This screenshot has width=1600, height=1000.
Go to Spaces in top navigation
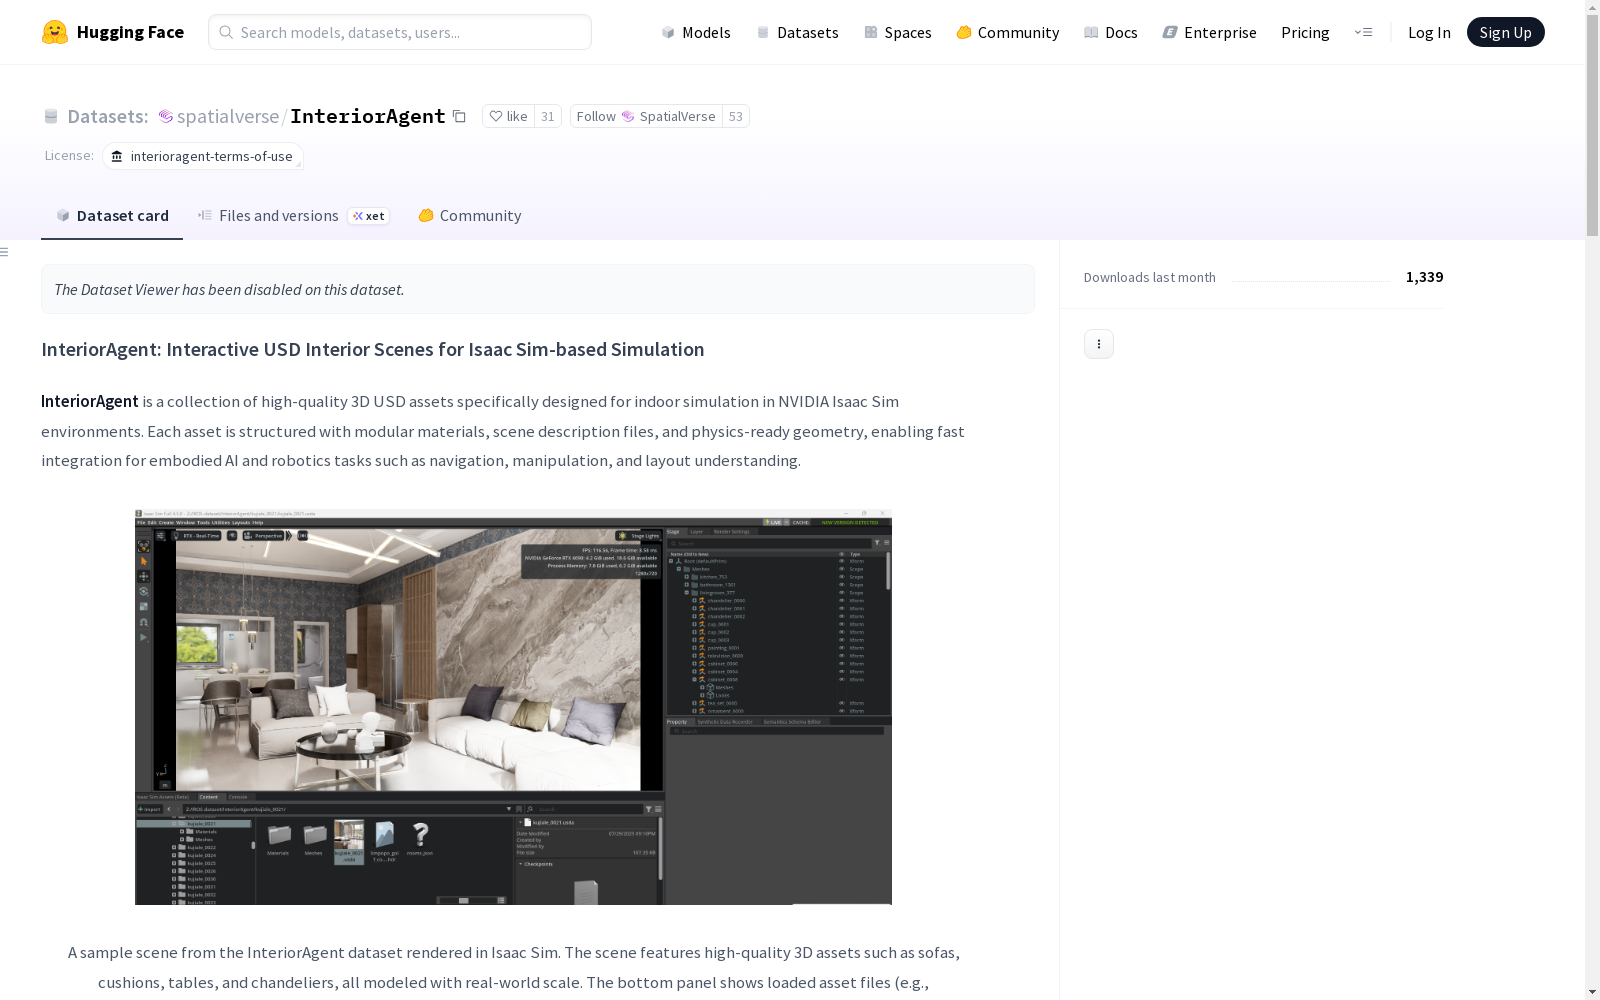(x=897, y=32)
